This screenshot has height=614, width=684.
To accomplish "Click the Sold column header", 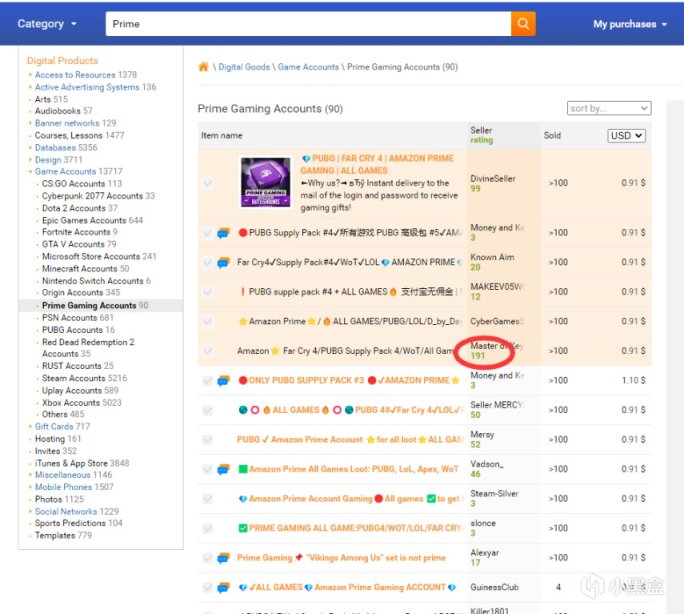I will click(x=552, y=136).
